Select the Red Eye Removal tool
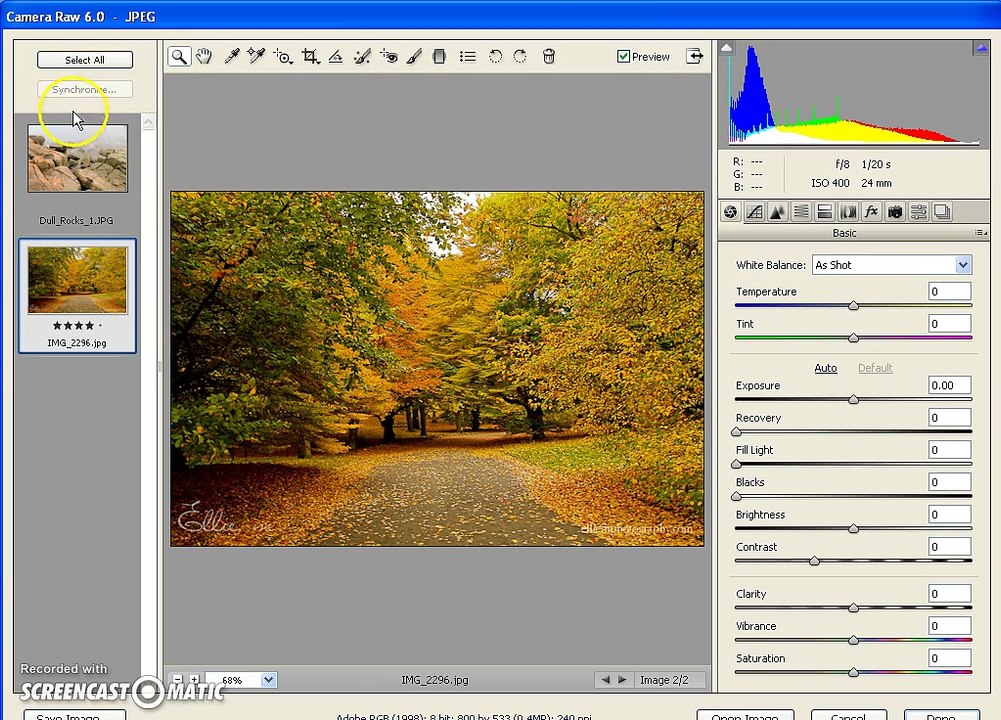The width and height of the screenshot is (1001, 720). tap(388, 56)
